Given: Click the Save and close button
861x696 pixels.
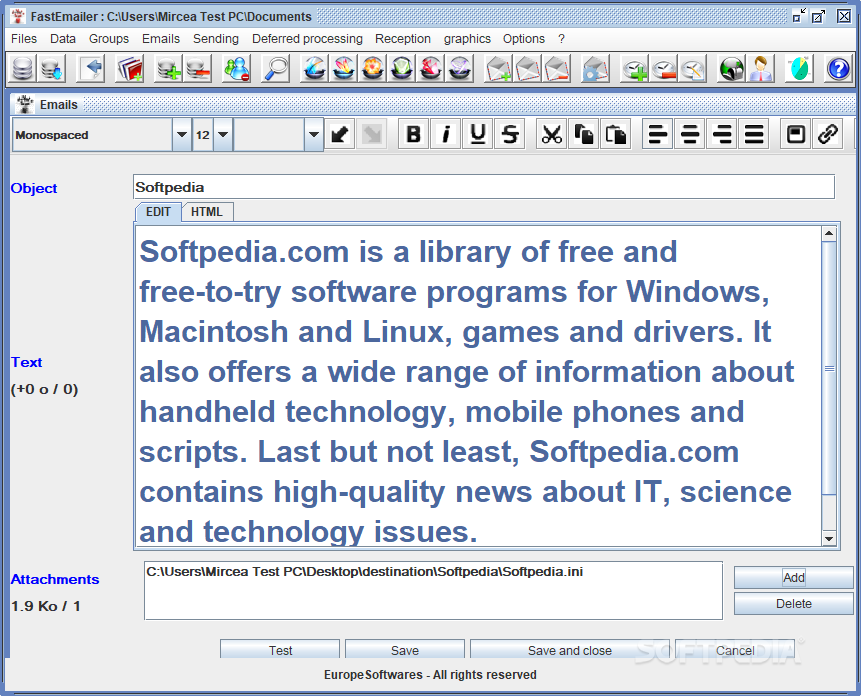Looking at the screenshot, I should point(569,650).
